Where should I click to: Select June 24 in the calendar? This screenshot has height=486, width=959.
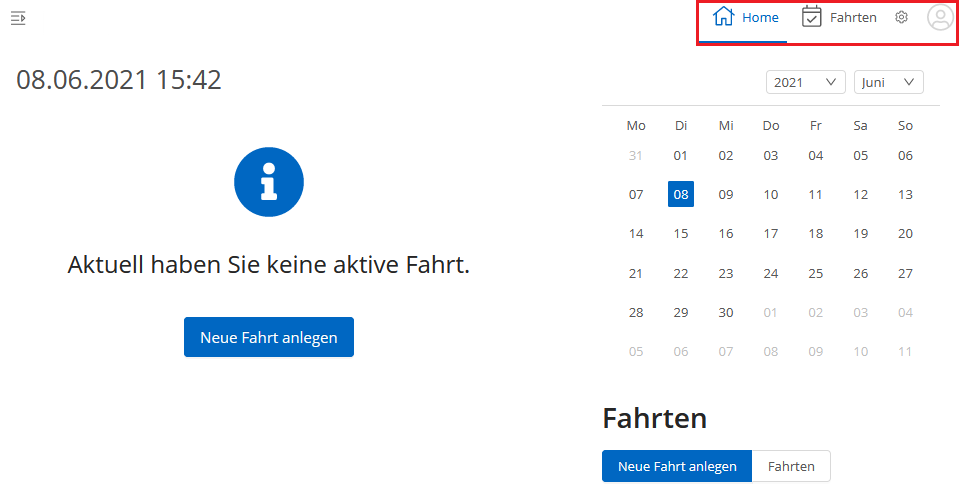[x=771, y=273]
